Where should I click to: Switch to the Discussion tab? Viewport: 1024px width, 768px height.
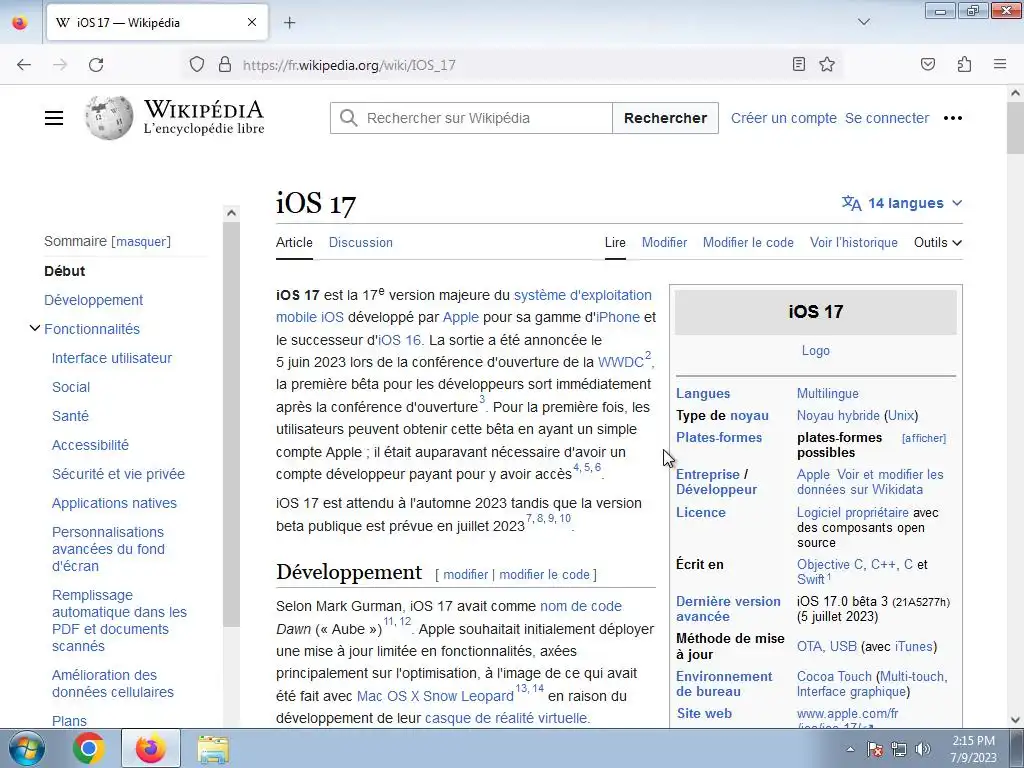(x=360, y=242)
